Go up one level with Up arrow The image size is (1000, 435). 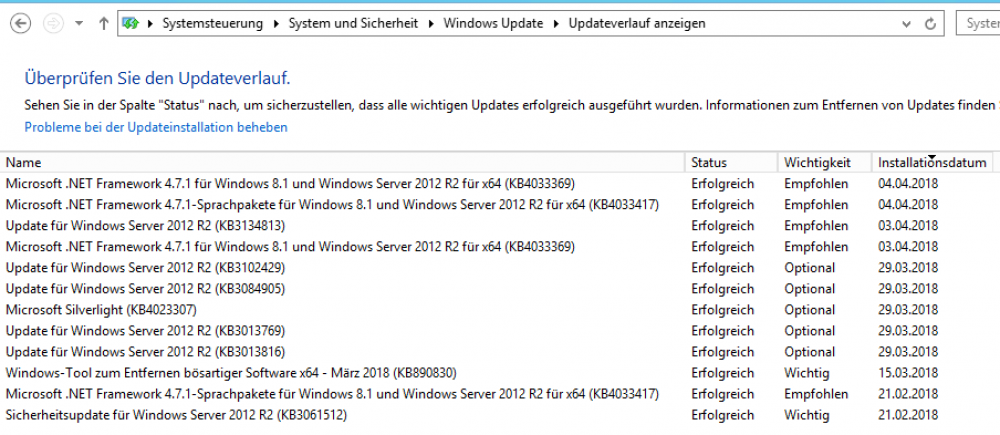coord(104,23)
